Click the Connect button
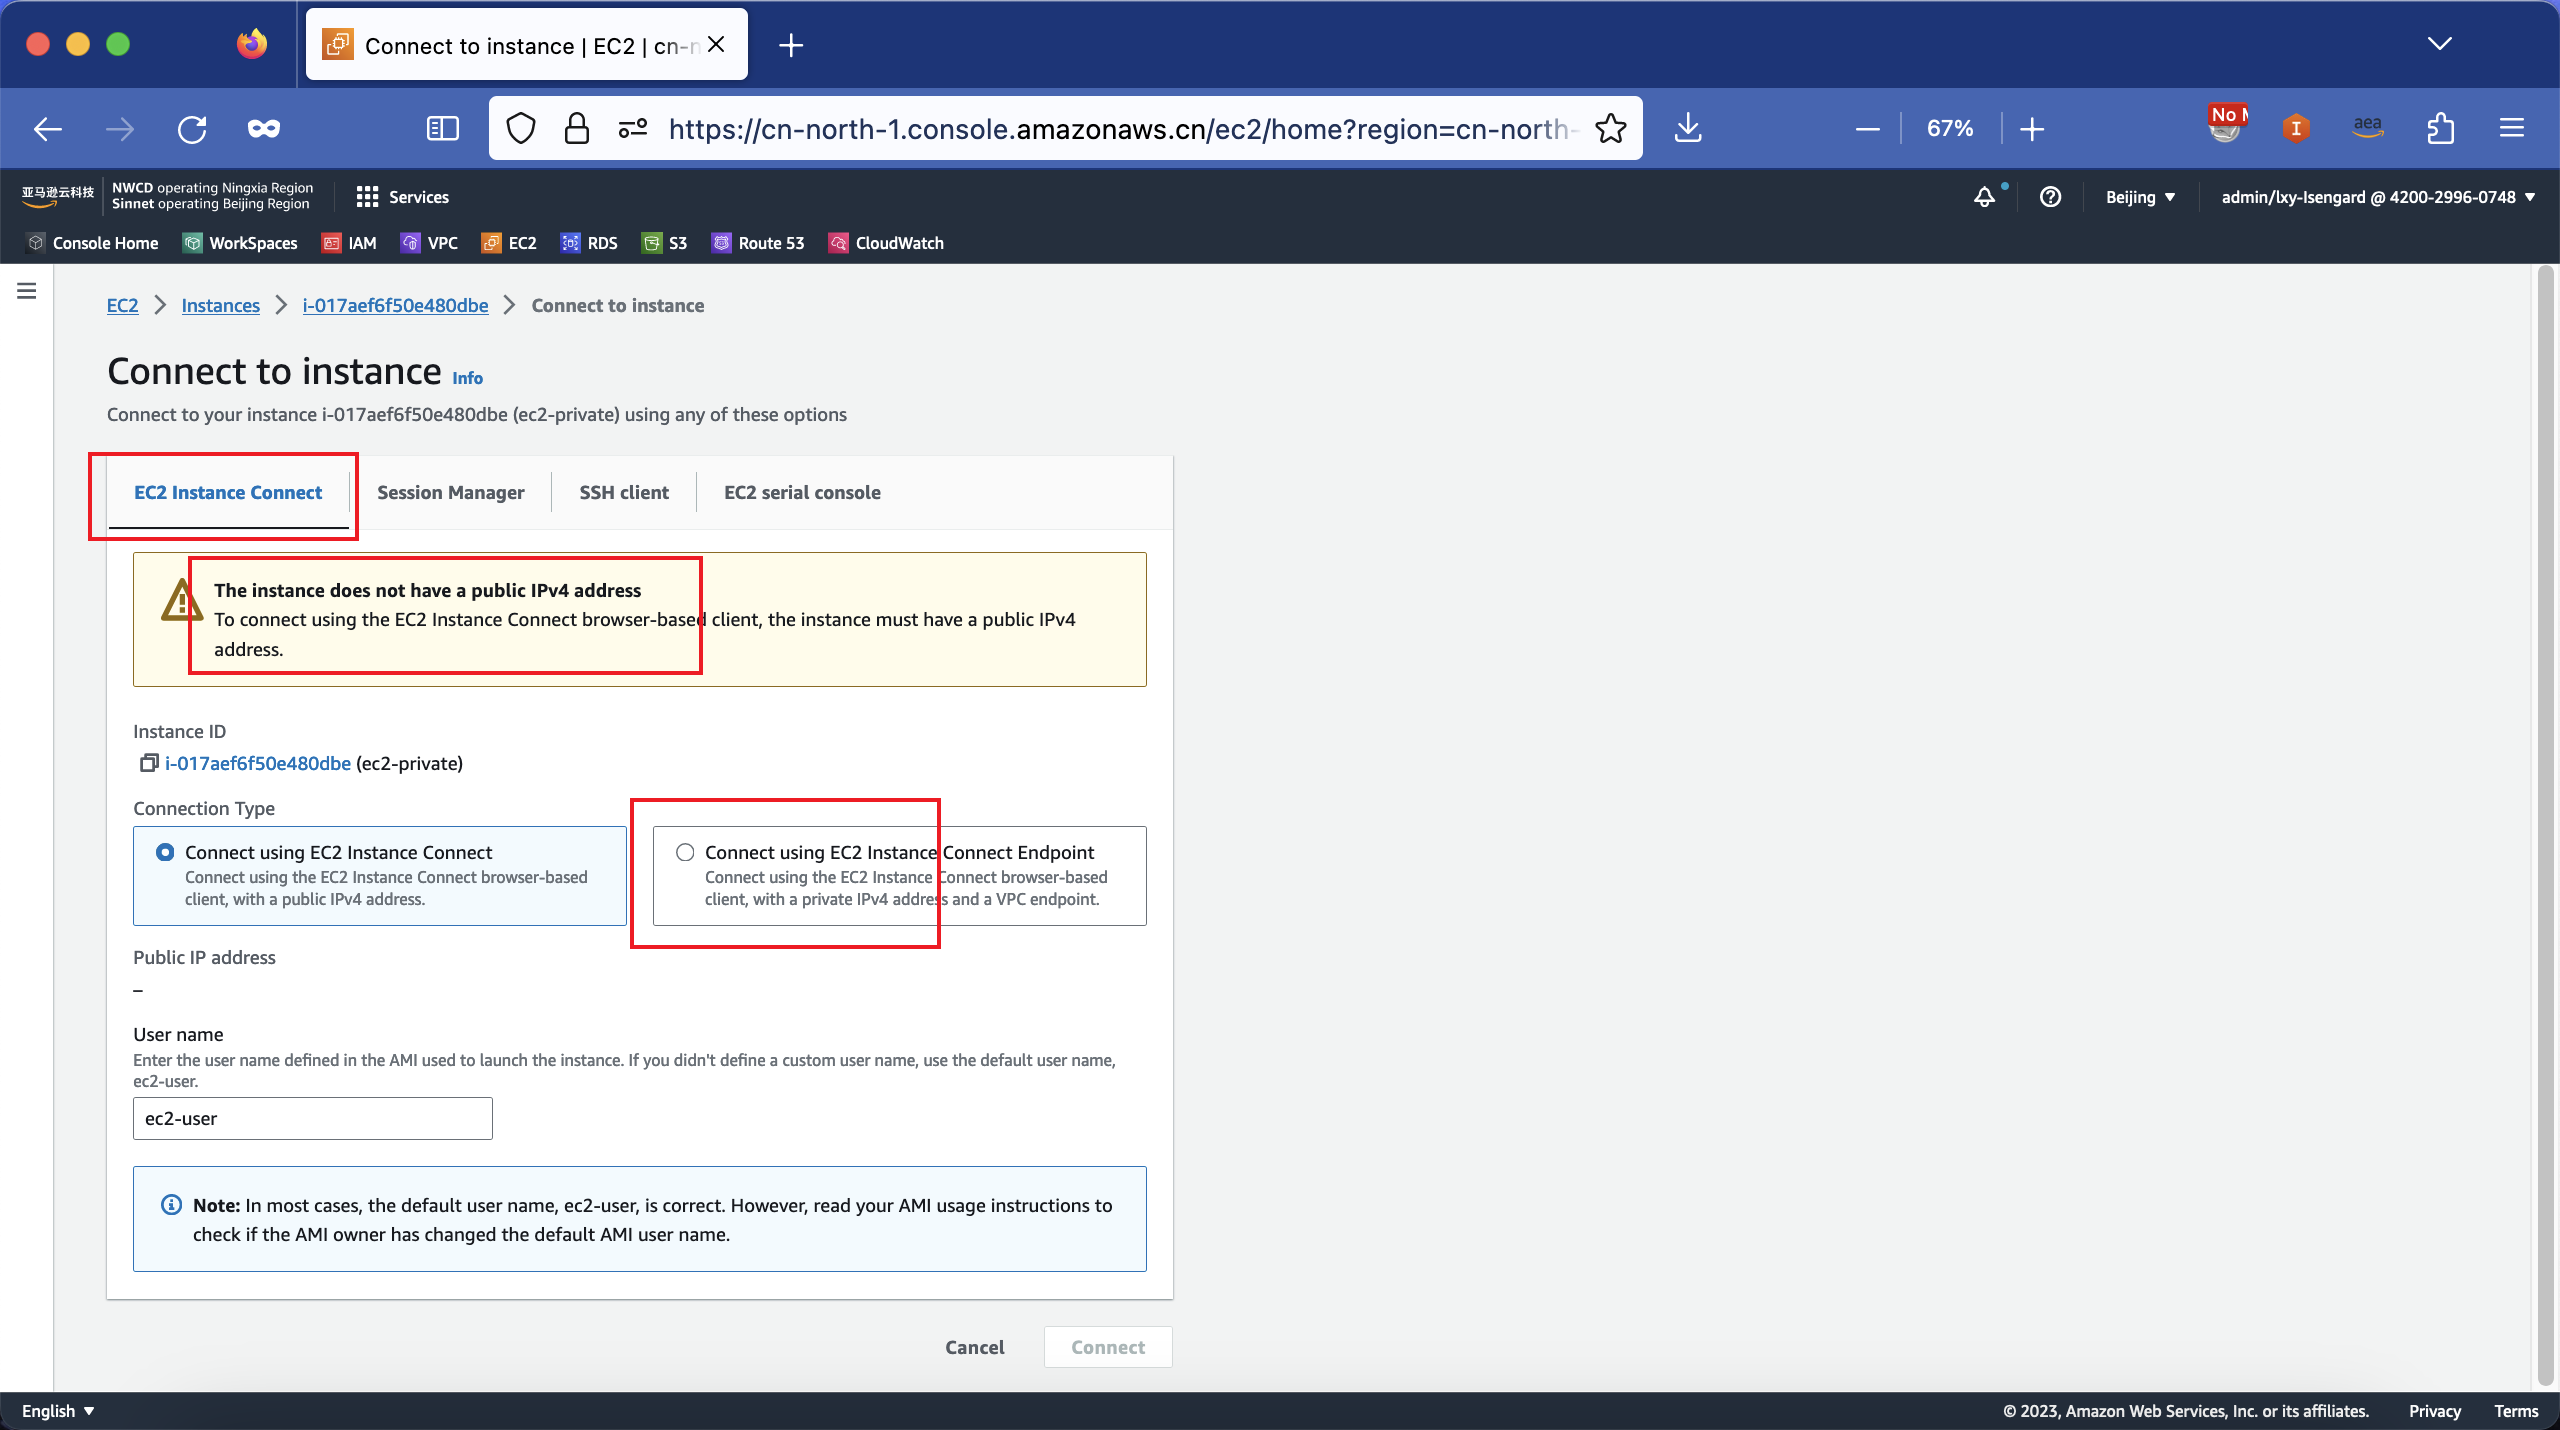Screen dimensions: 2560x1430 point(1108,1347)
